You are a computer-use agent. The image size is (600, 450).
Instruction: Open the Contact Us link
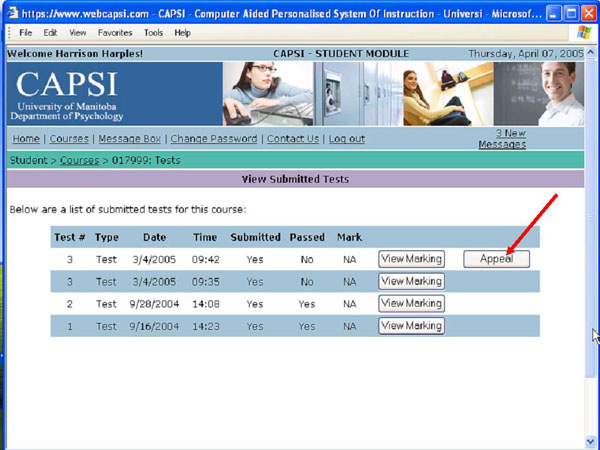(293, 139)
